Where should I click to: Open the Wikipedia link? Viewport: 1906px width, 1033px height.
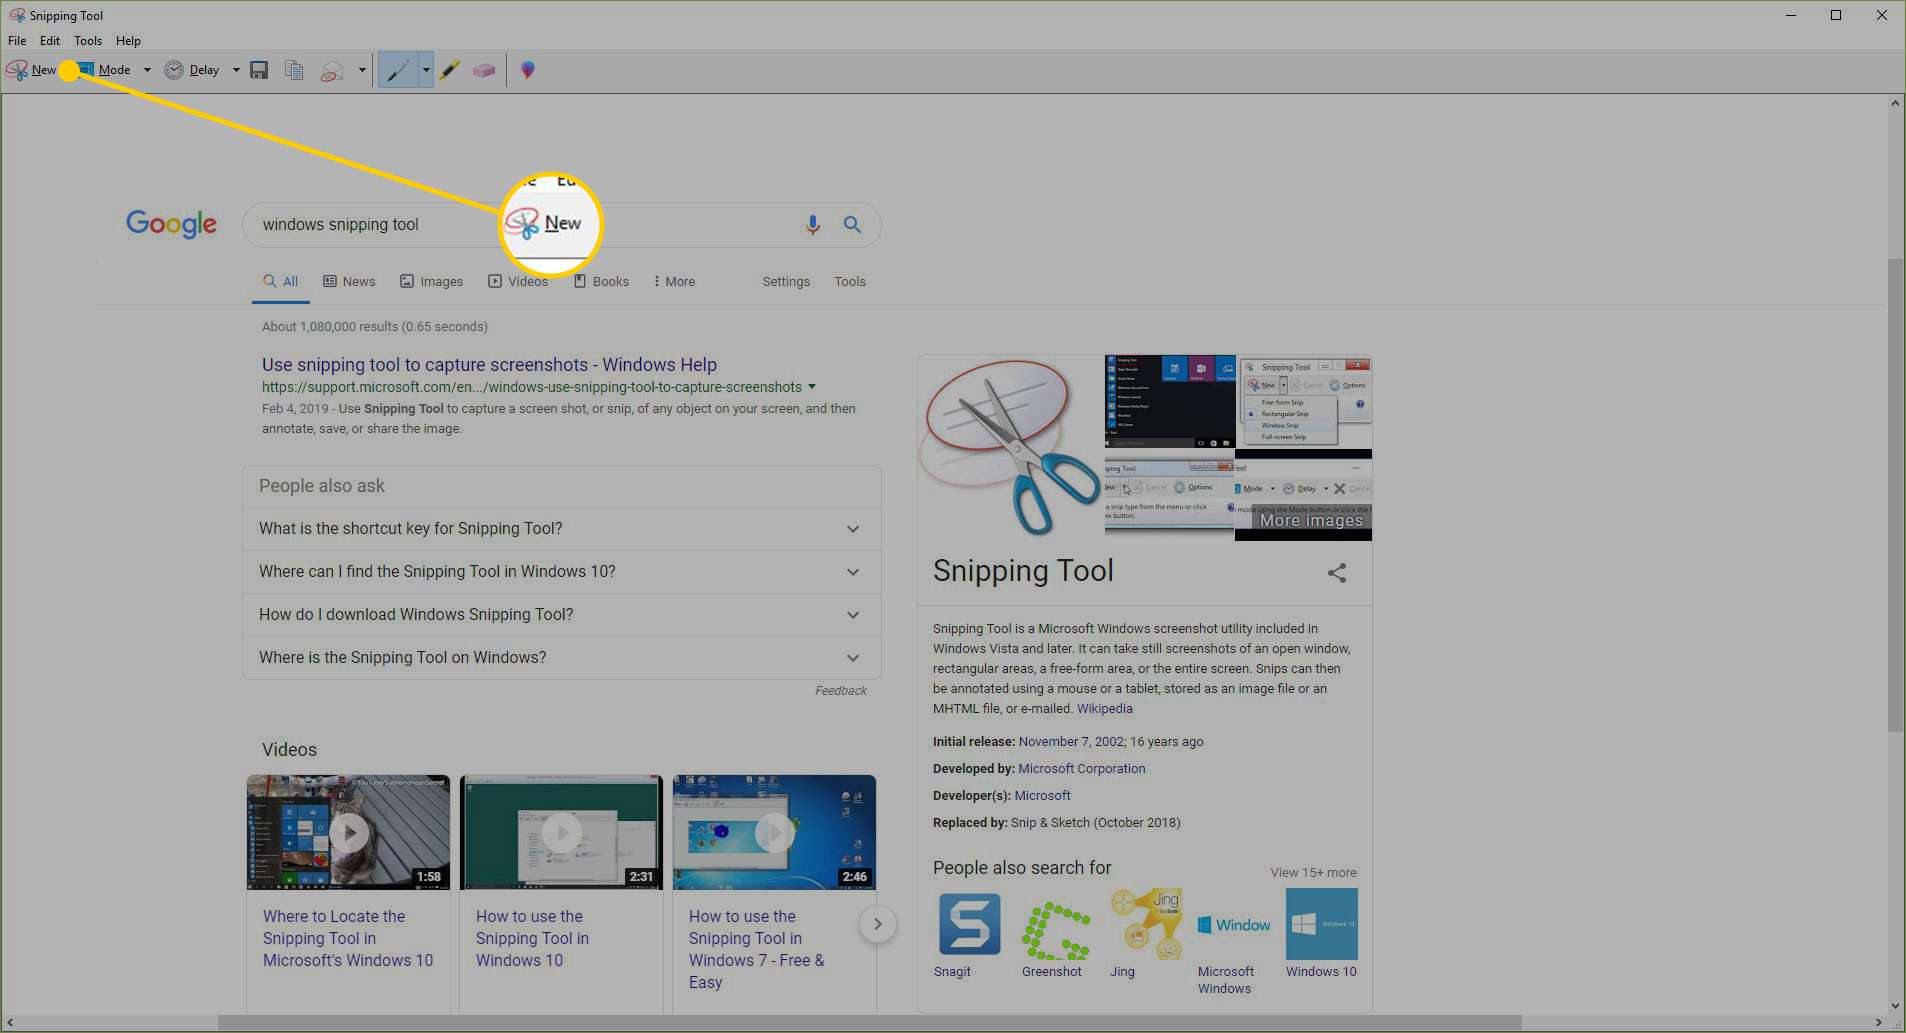click(x=1105, y=709)
